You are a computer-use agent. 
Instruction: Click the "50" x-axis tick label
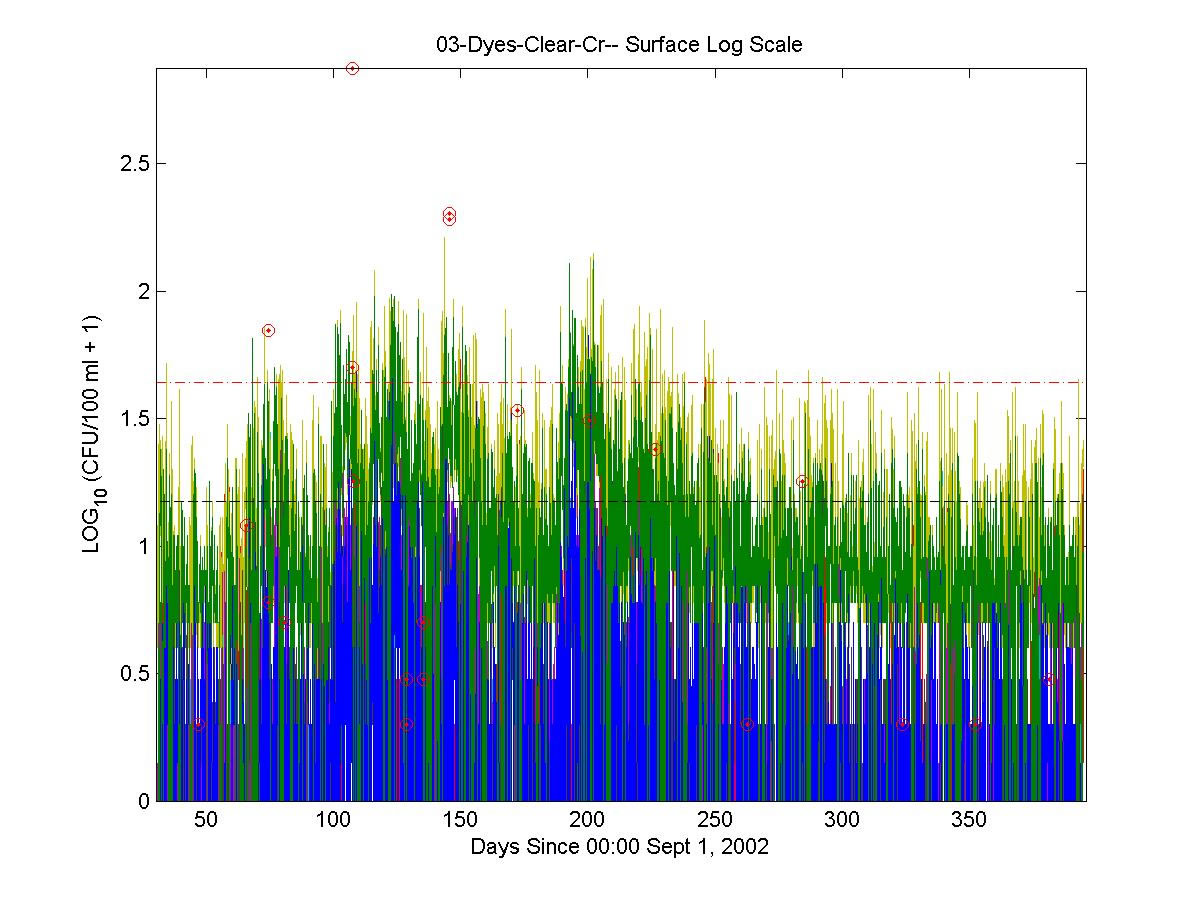(x=205, y=821)
